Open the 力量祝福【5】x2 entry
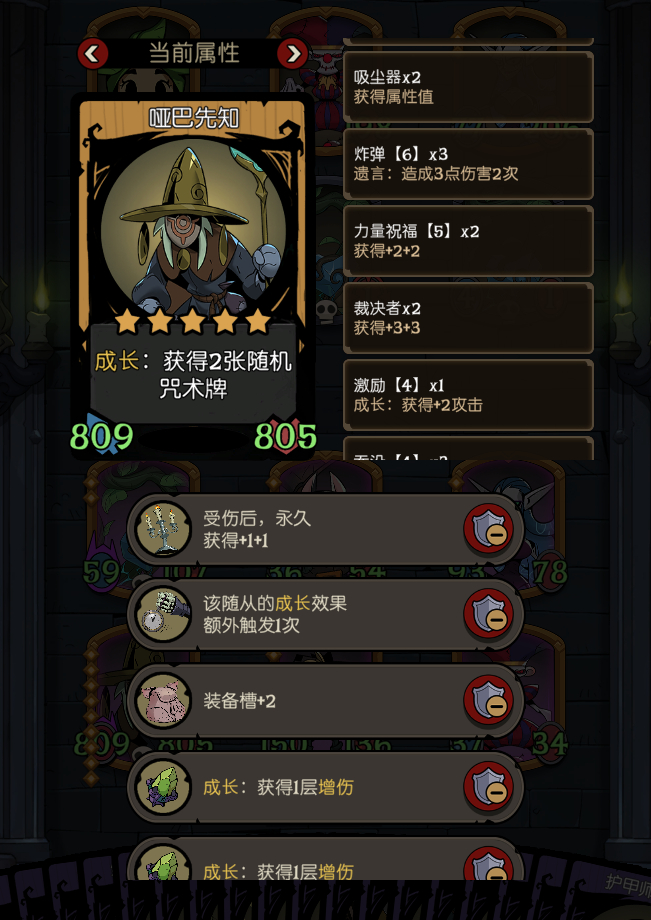 (468, 241)
